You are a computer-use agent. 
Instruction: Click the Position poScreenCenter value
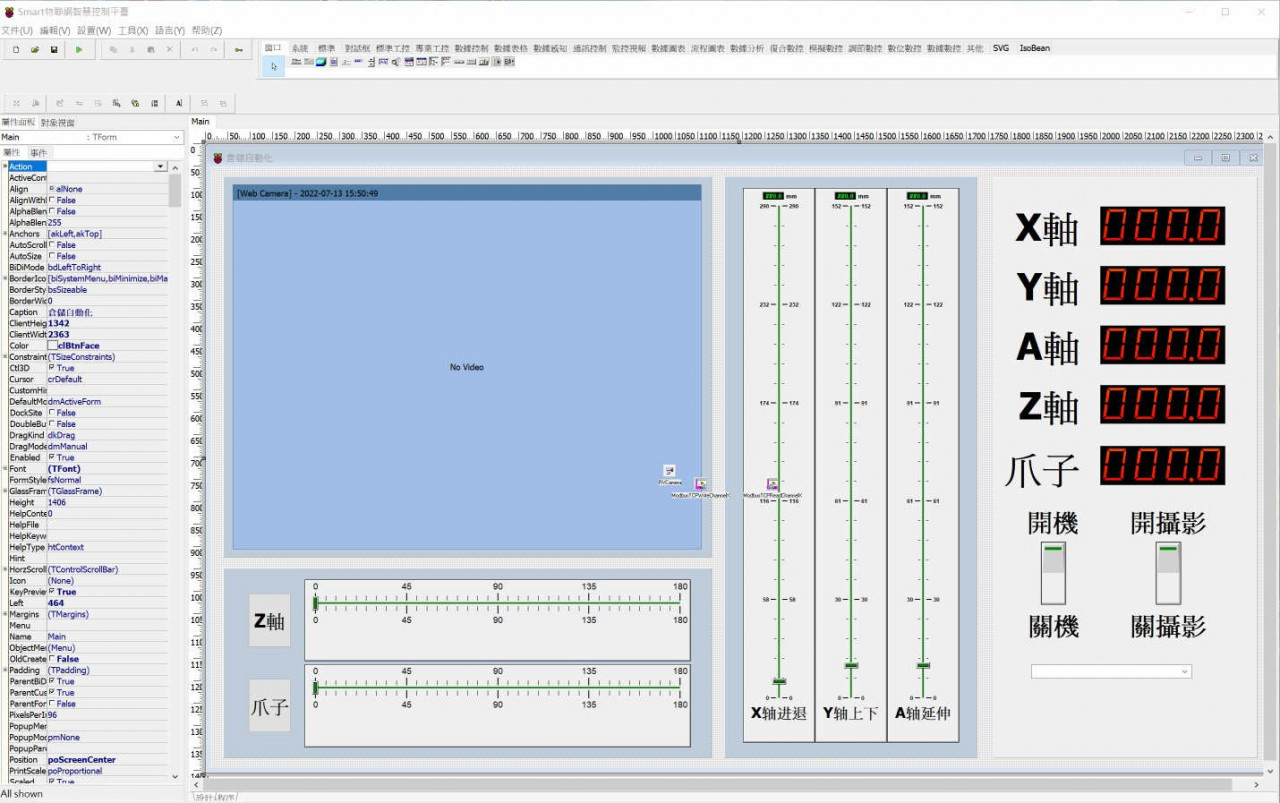107,760
